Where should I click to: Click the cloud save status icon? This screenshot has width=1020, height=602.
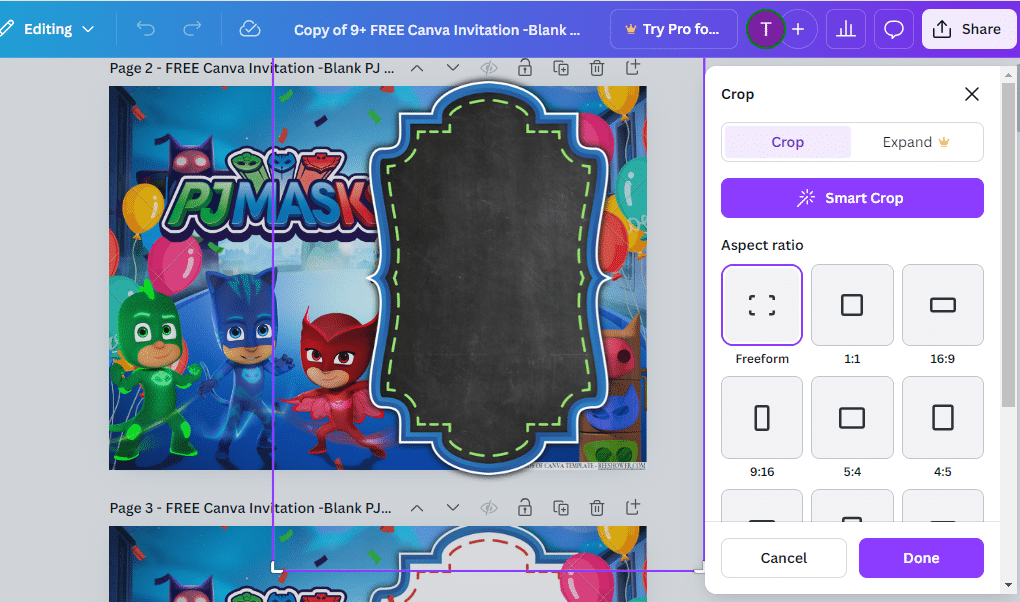pos(250,29)
